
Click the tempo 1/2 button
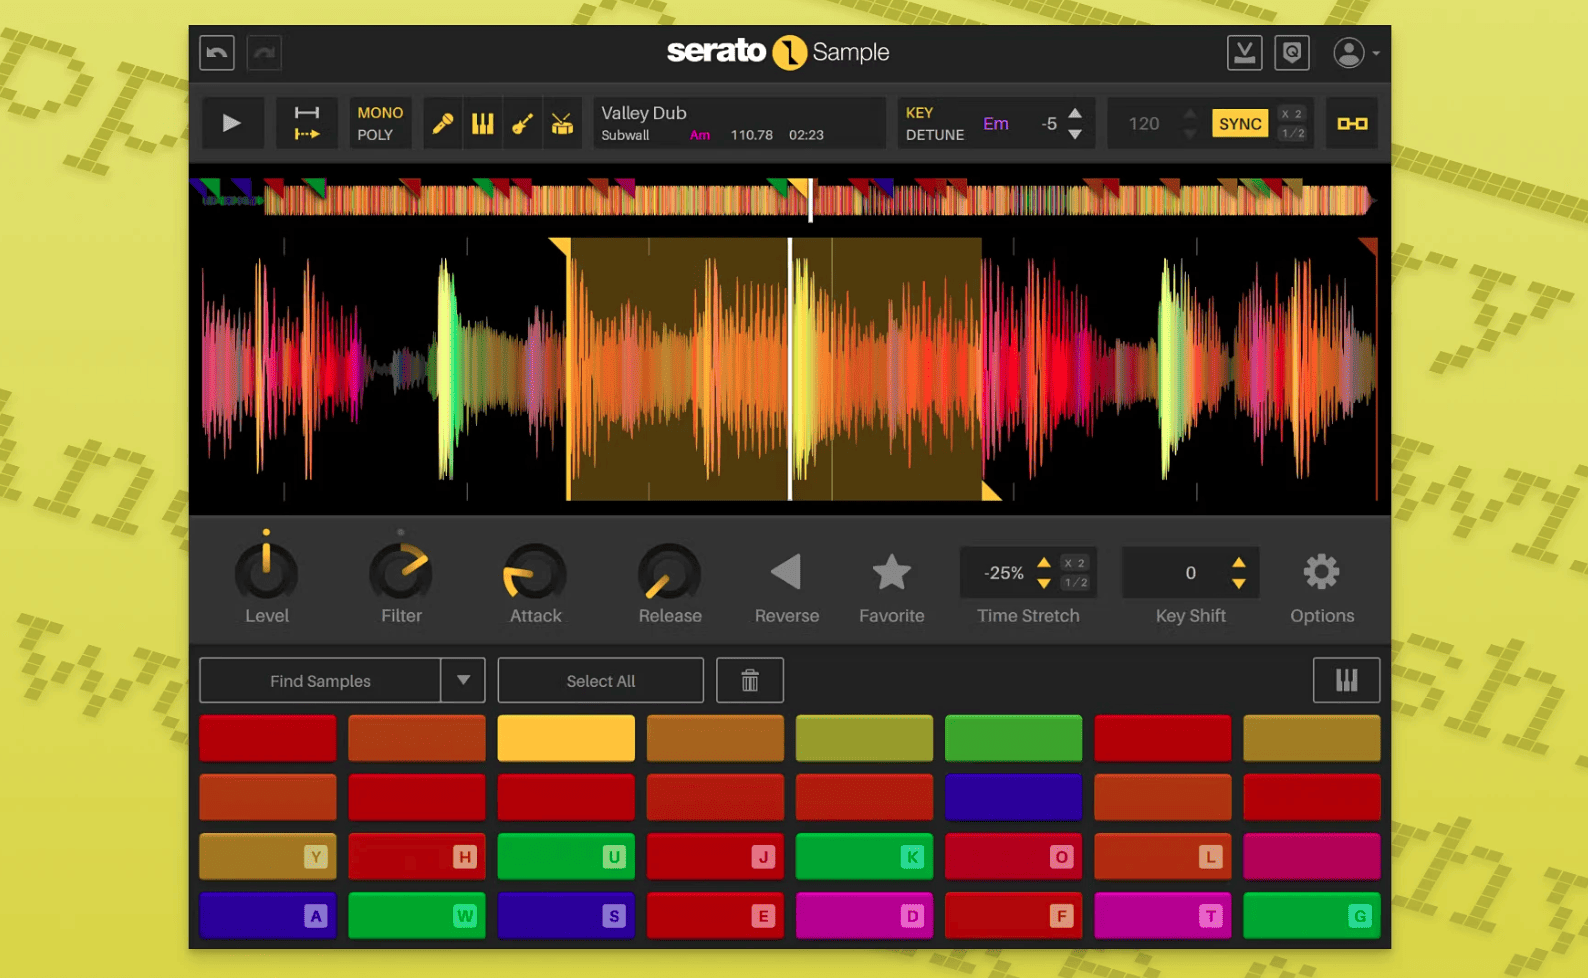point(1292,133)
